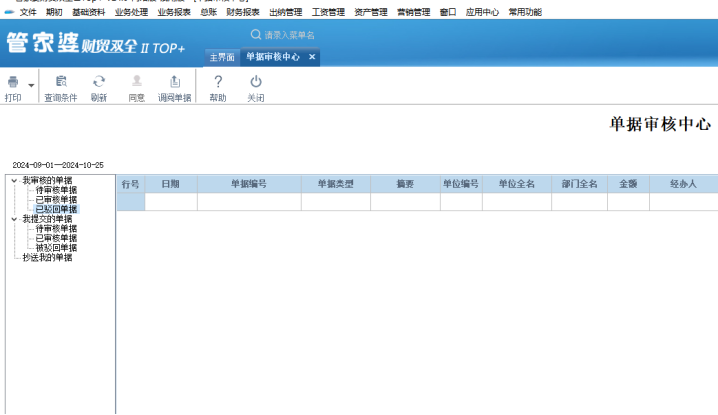Select 被驳回单据 tree item
The height and width of the screenshot is (415, 718).
56,247
